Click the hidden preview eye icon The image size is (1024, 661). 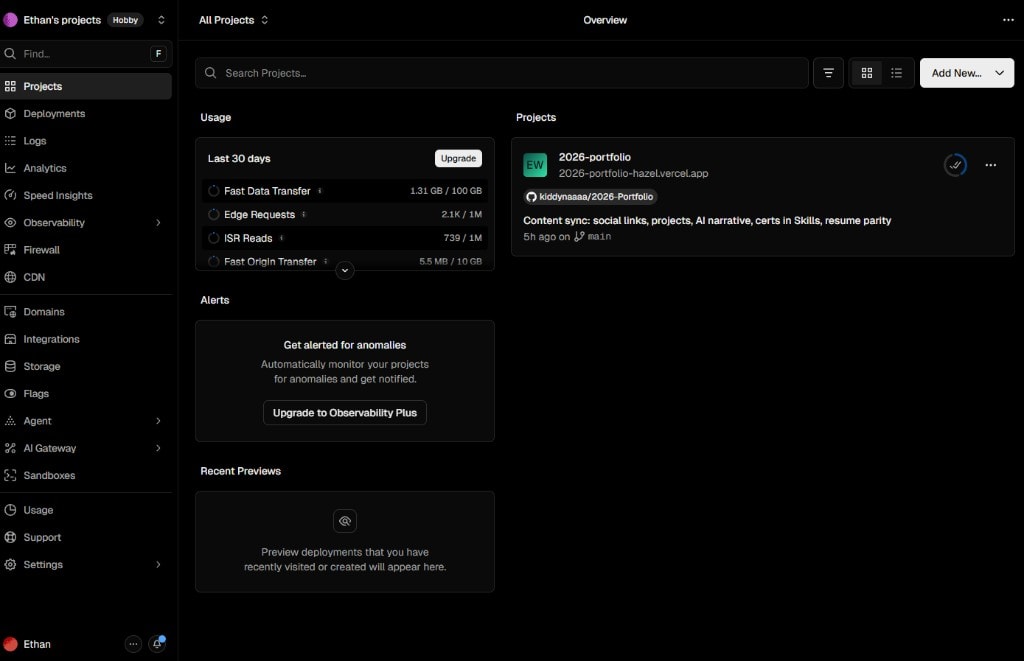pos(345,521)
